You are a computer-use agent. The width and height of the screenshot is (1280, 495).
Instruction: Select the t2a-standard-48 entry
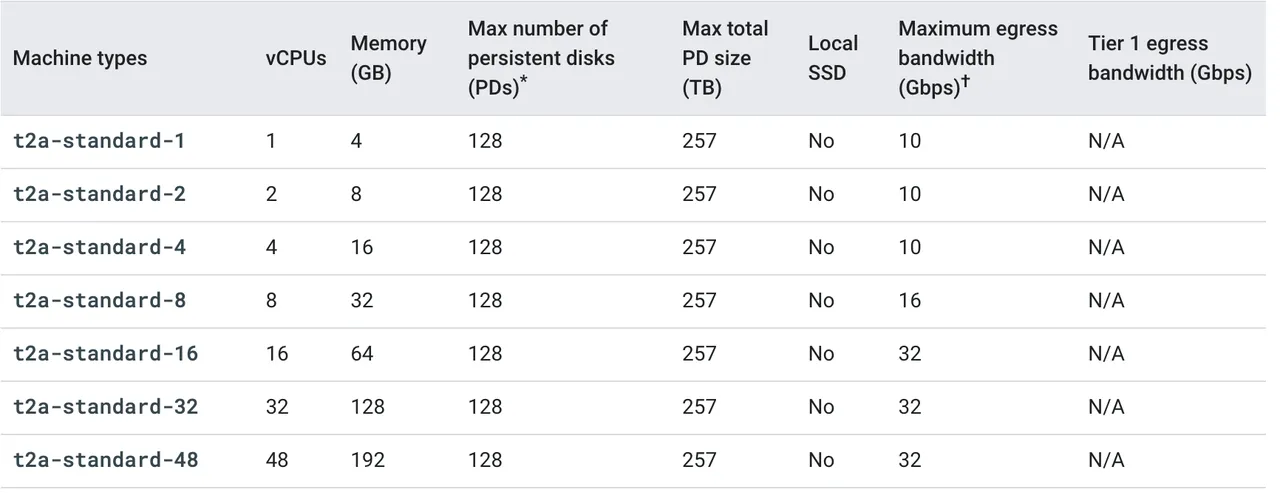click(x=105, y=459)
